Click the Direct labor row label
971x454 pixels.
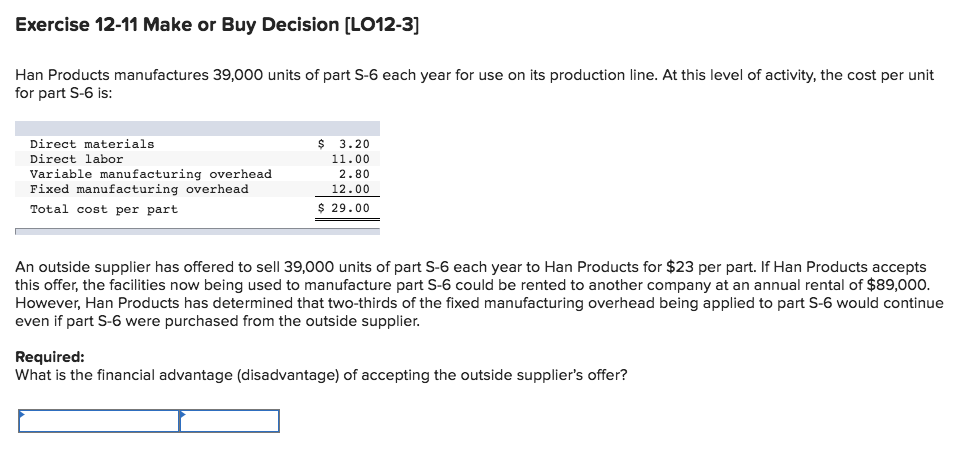point(77,159)
